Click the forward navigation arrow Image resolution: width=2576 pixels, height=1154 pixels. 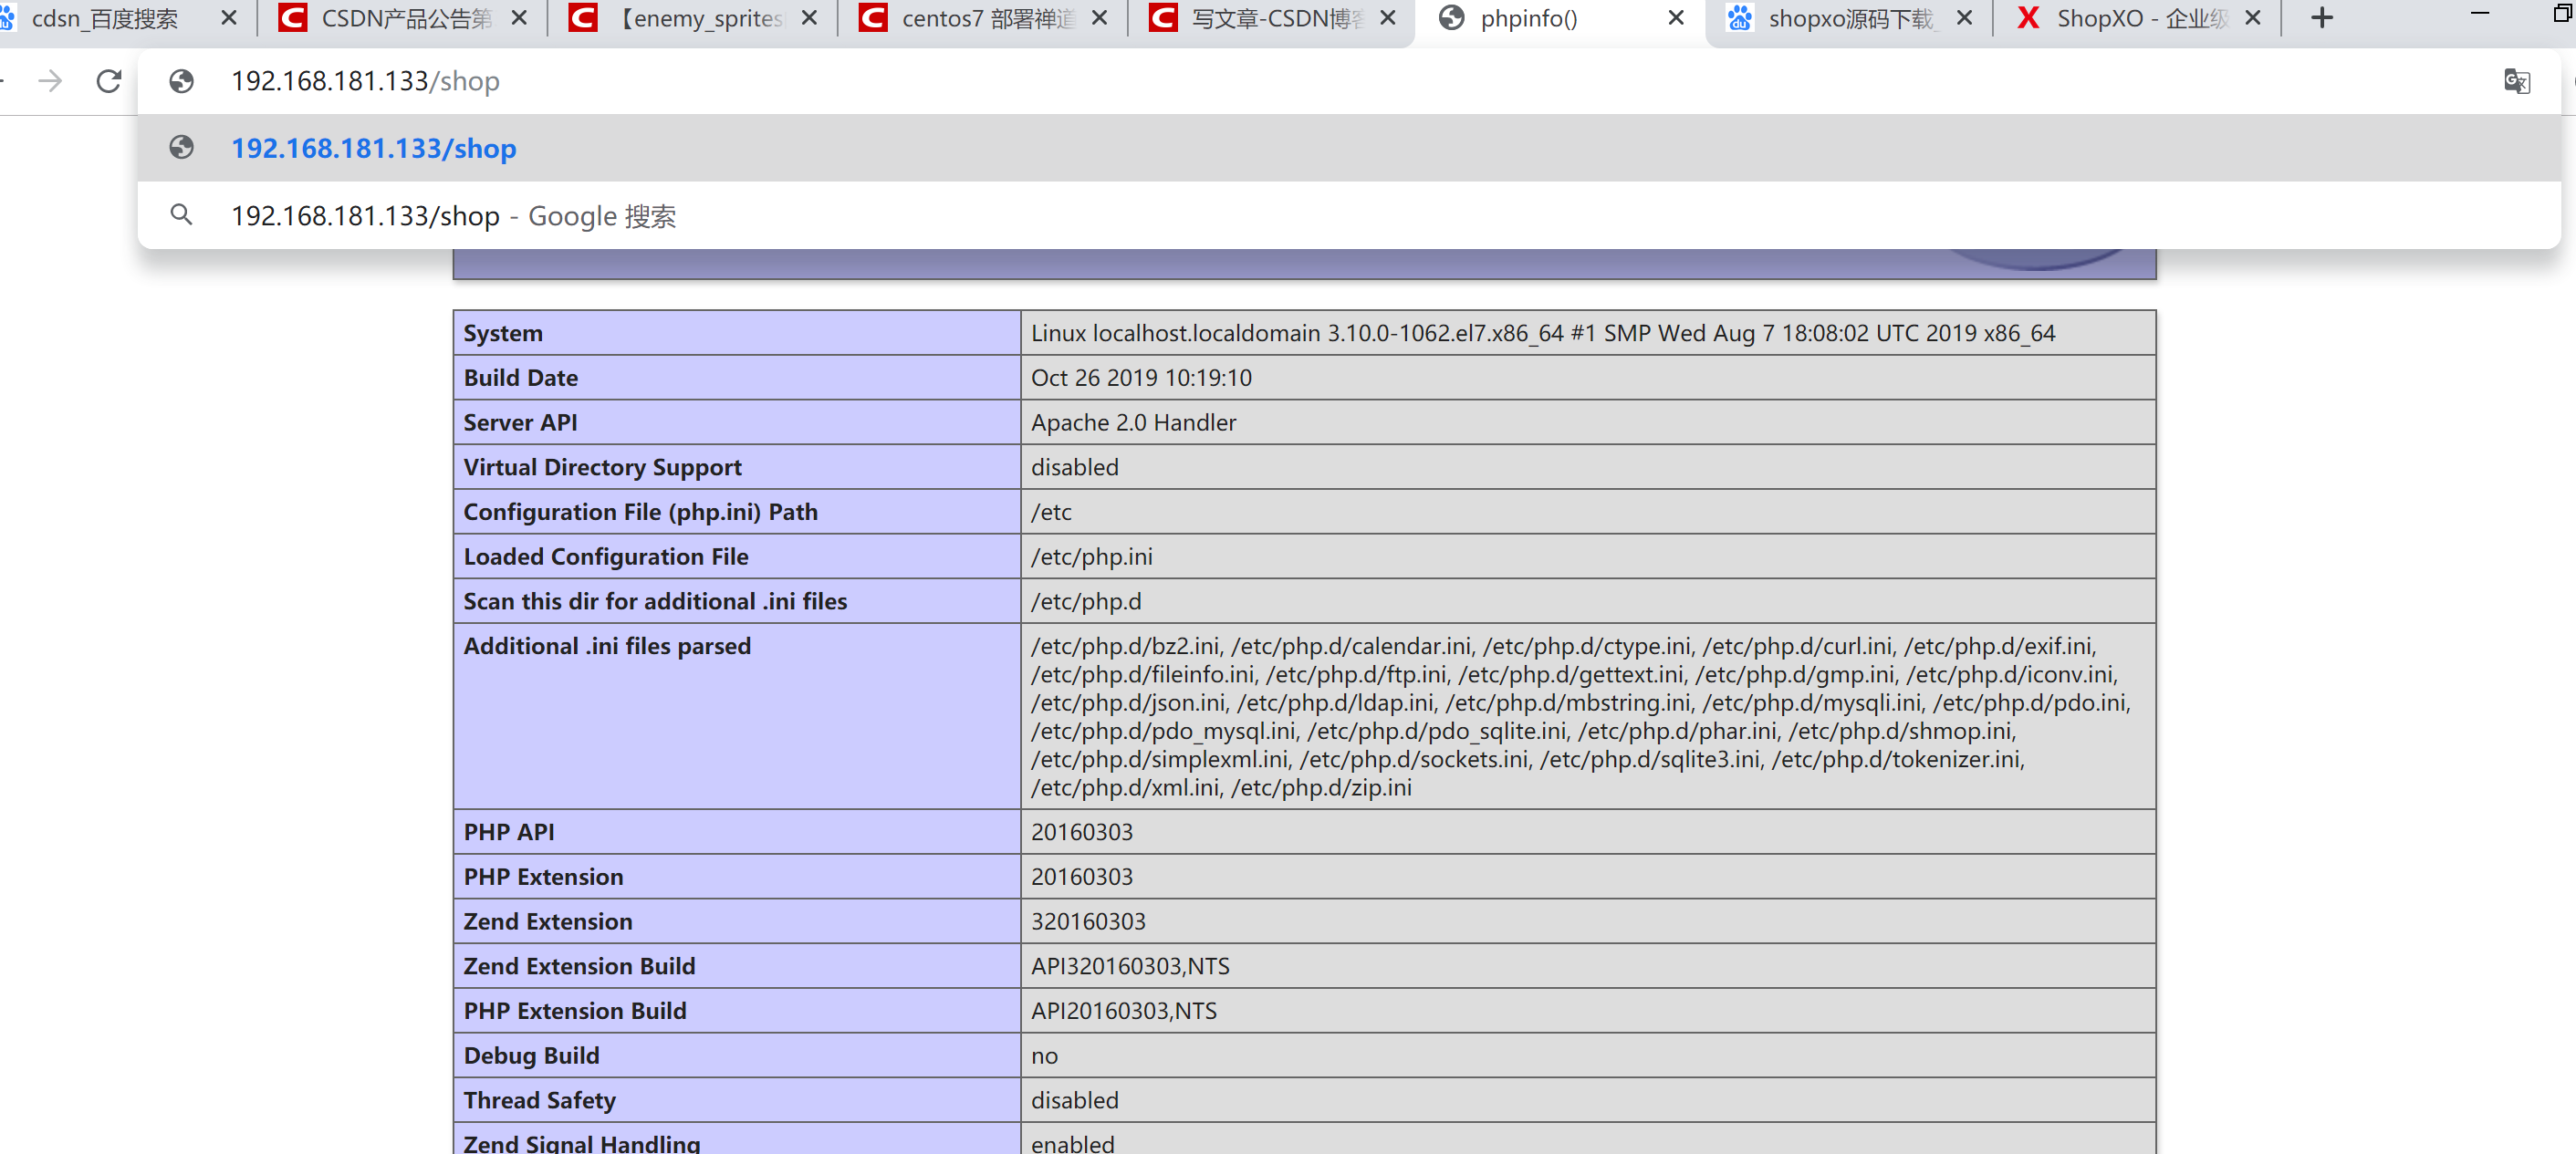tap(49, 81)
